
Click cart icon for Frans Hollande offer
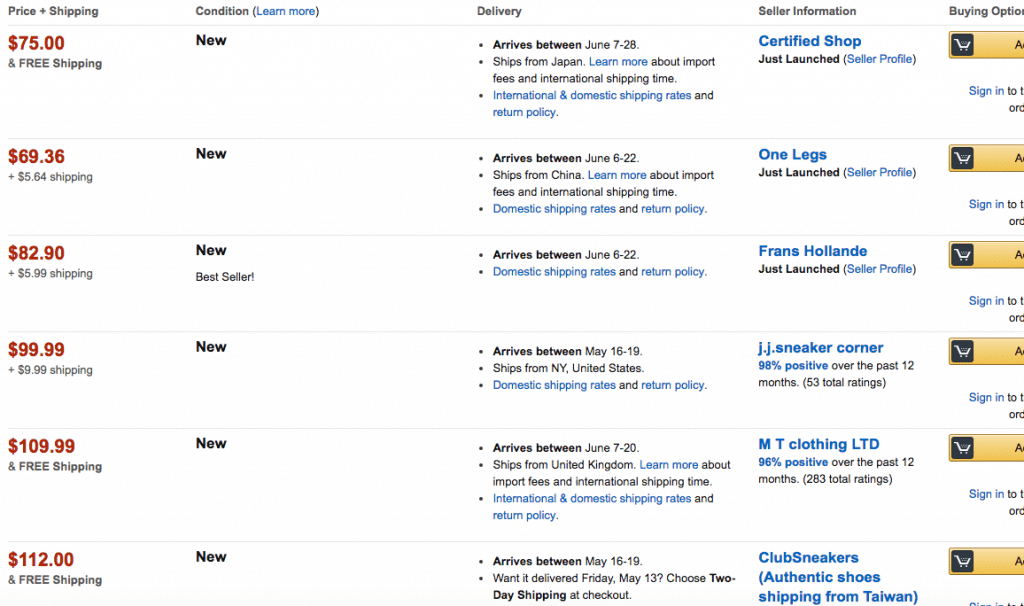[x=962, y=255]
